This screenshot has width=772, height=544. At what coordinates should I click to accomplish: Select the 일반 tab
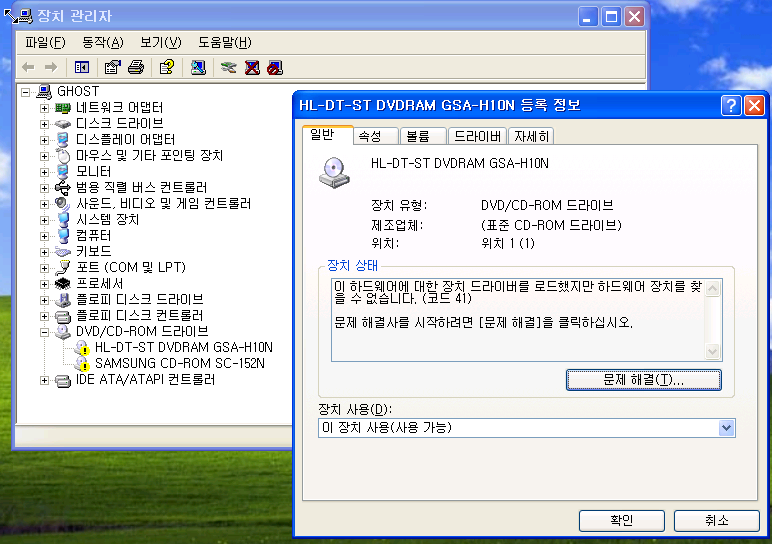tap(328, 135)
